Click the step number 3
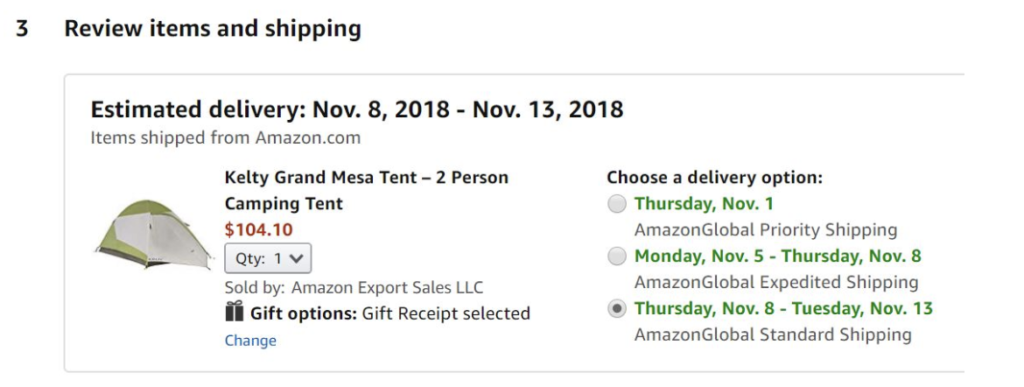Viewport: 1024px width, 387px height. (22, 29)
